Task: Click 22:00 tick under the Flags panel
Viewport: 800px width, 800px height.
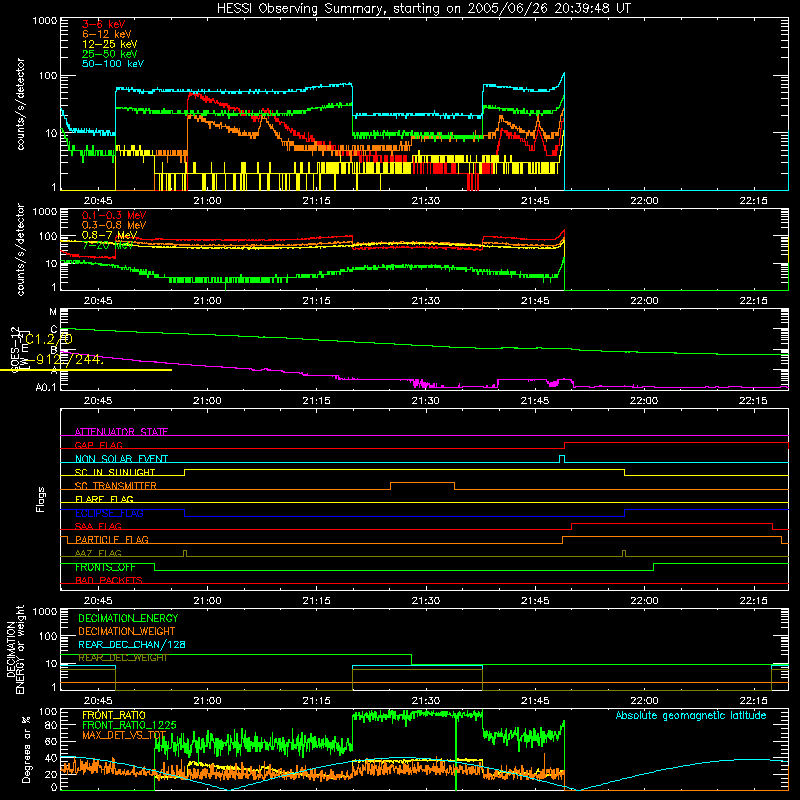Action: [x=644, y=601]
